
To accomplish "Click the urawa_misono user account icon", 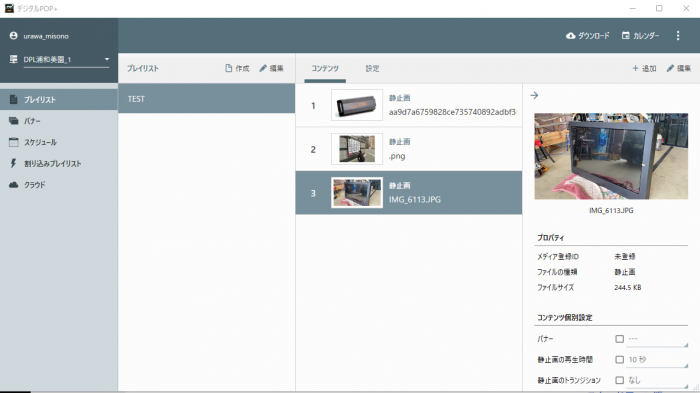I will [x=13, y=36].
